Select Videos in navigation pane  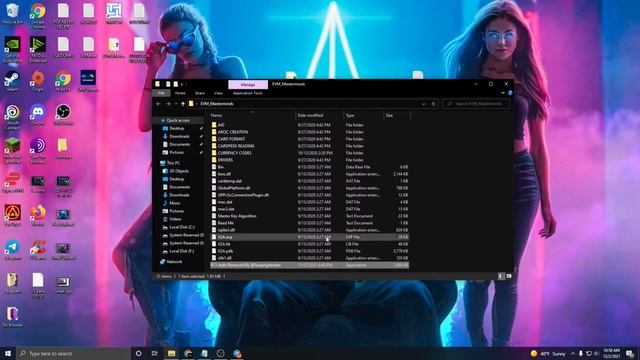[x=175, y=219]
